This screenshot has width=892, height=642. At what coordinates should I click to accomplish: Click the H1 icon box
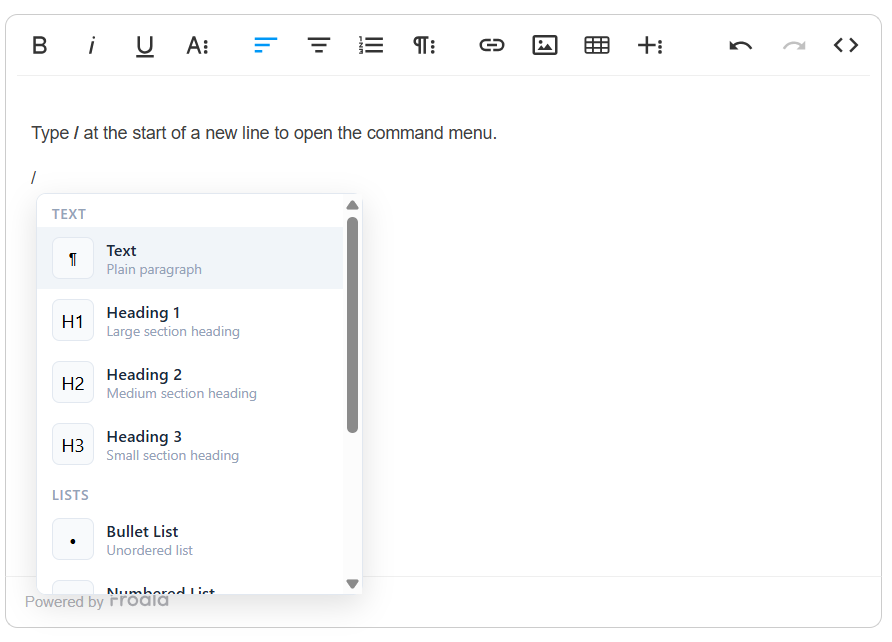coord(73,320)
